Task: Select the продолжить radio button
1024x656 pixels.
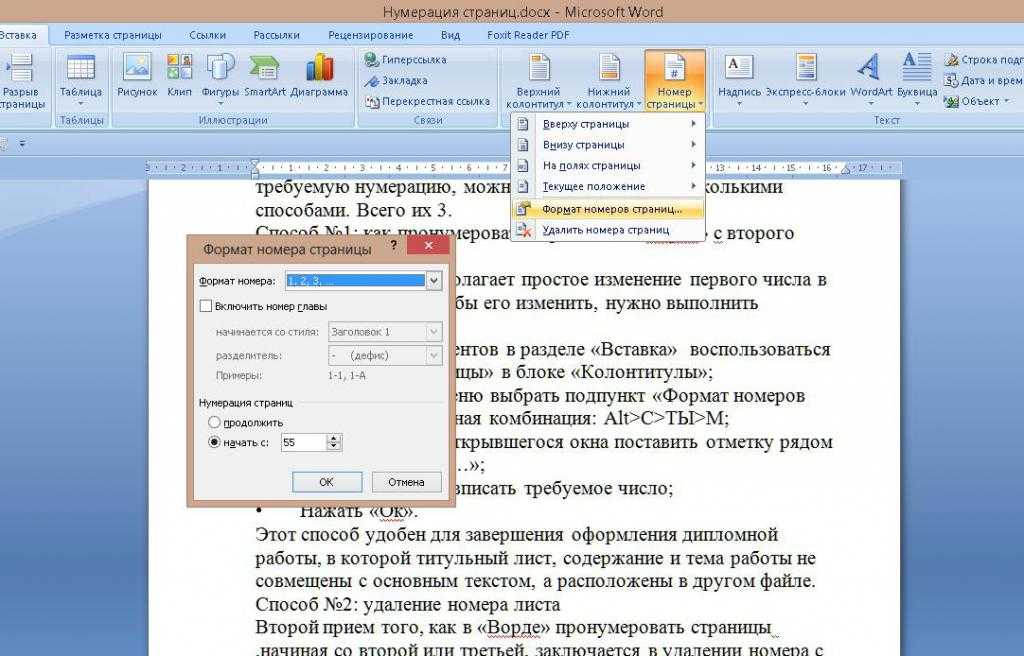Action: point(214,422)
